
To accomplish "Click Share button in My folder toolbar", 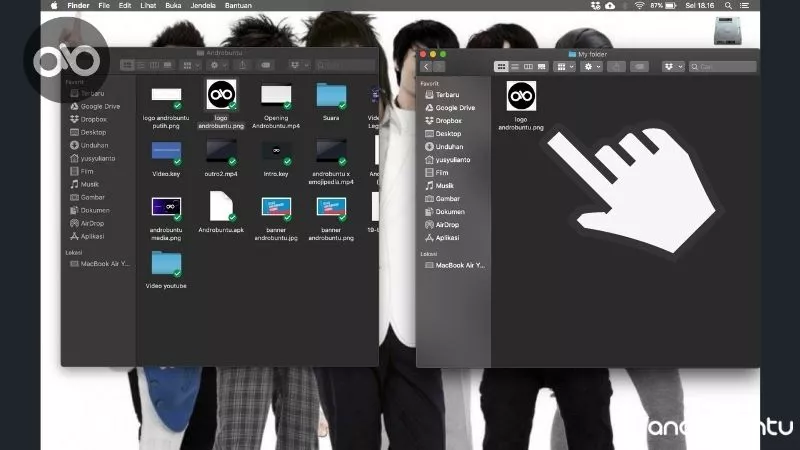I will click(616, 67).
